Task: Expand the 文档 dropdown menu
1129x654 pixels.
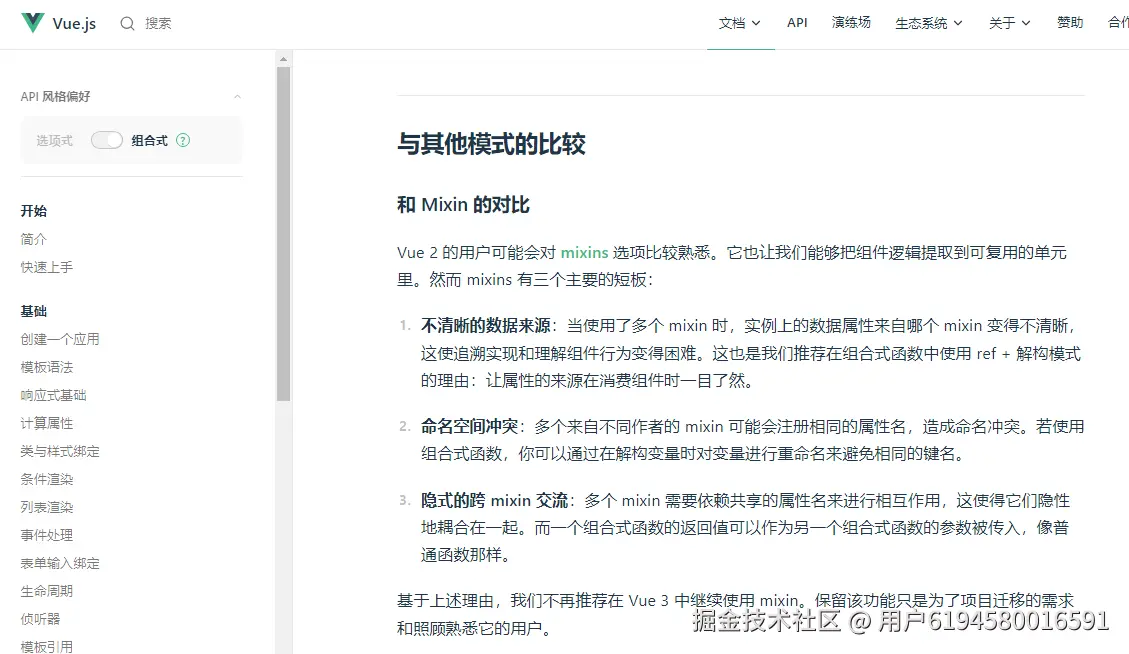Action: 739,24
